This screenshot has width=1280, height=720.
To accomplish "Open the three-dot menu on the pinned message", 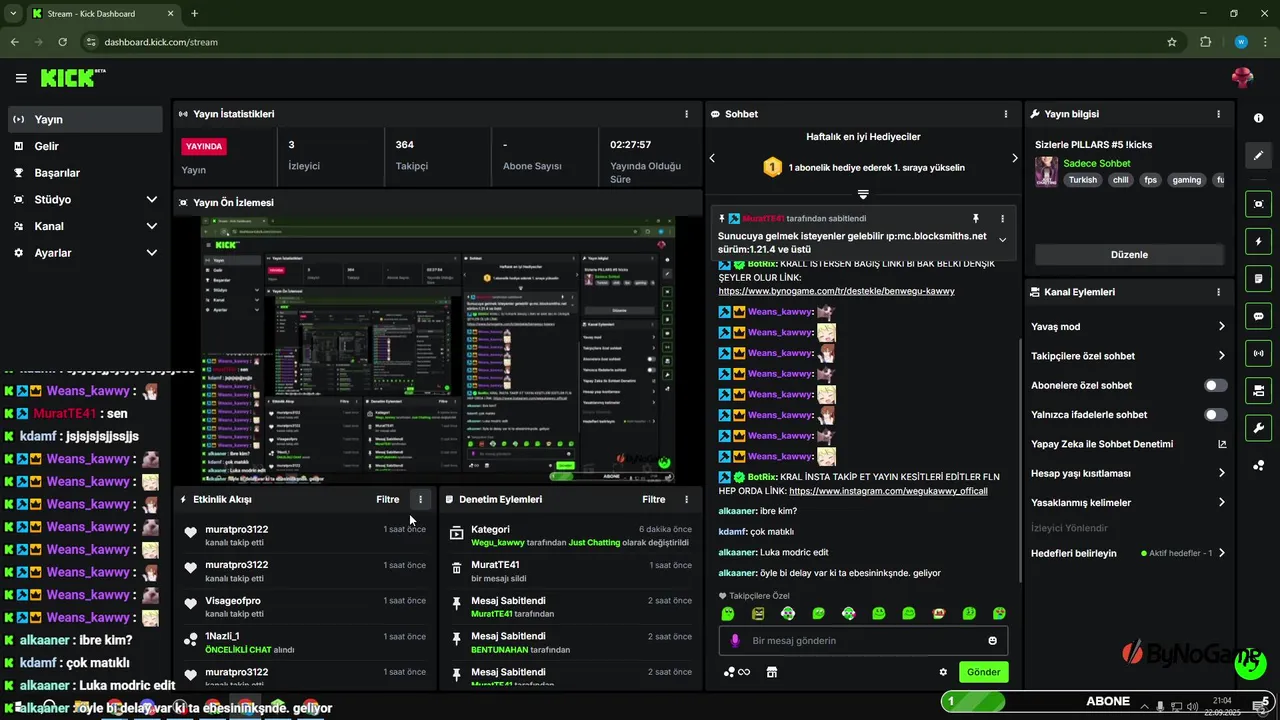I will pos(1002,218).
